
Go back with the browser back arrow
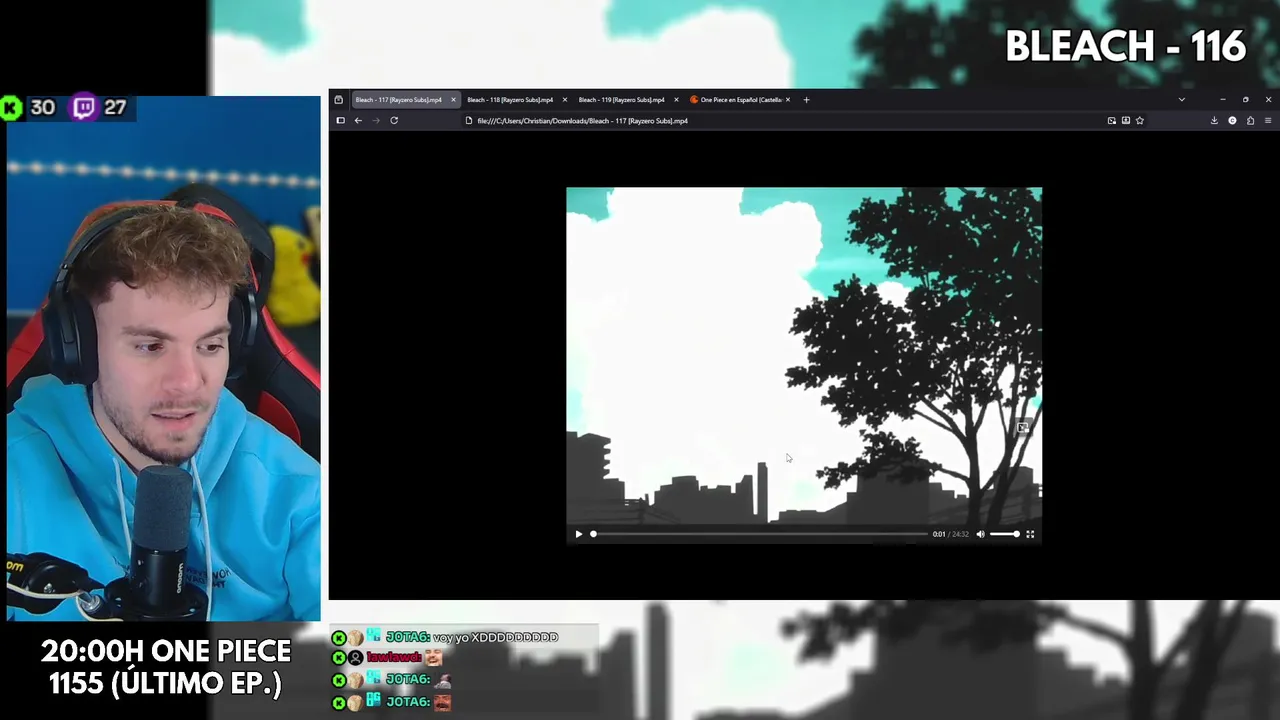(358, 121)
